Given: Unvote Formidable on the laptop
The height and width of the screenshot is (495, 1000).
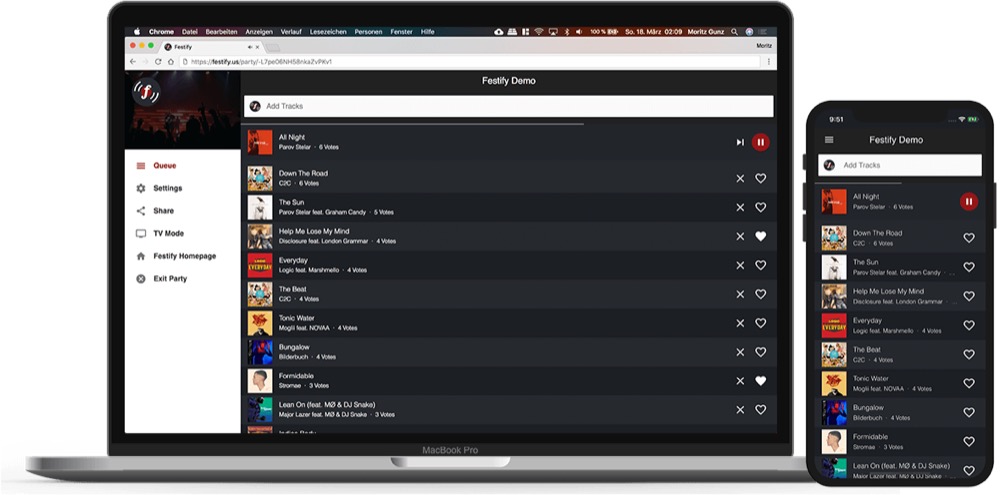Looking at the screenshot, I should 760,381.
